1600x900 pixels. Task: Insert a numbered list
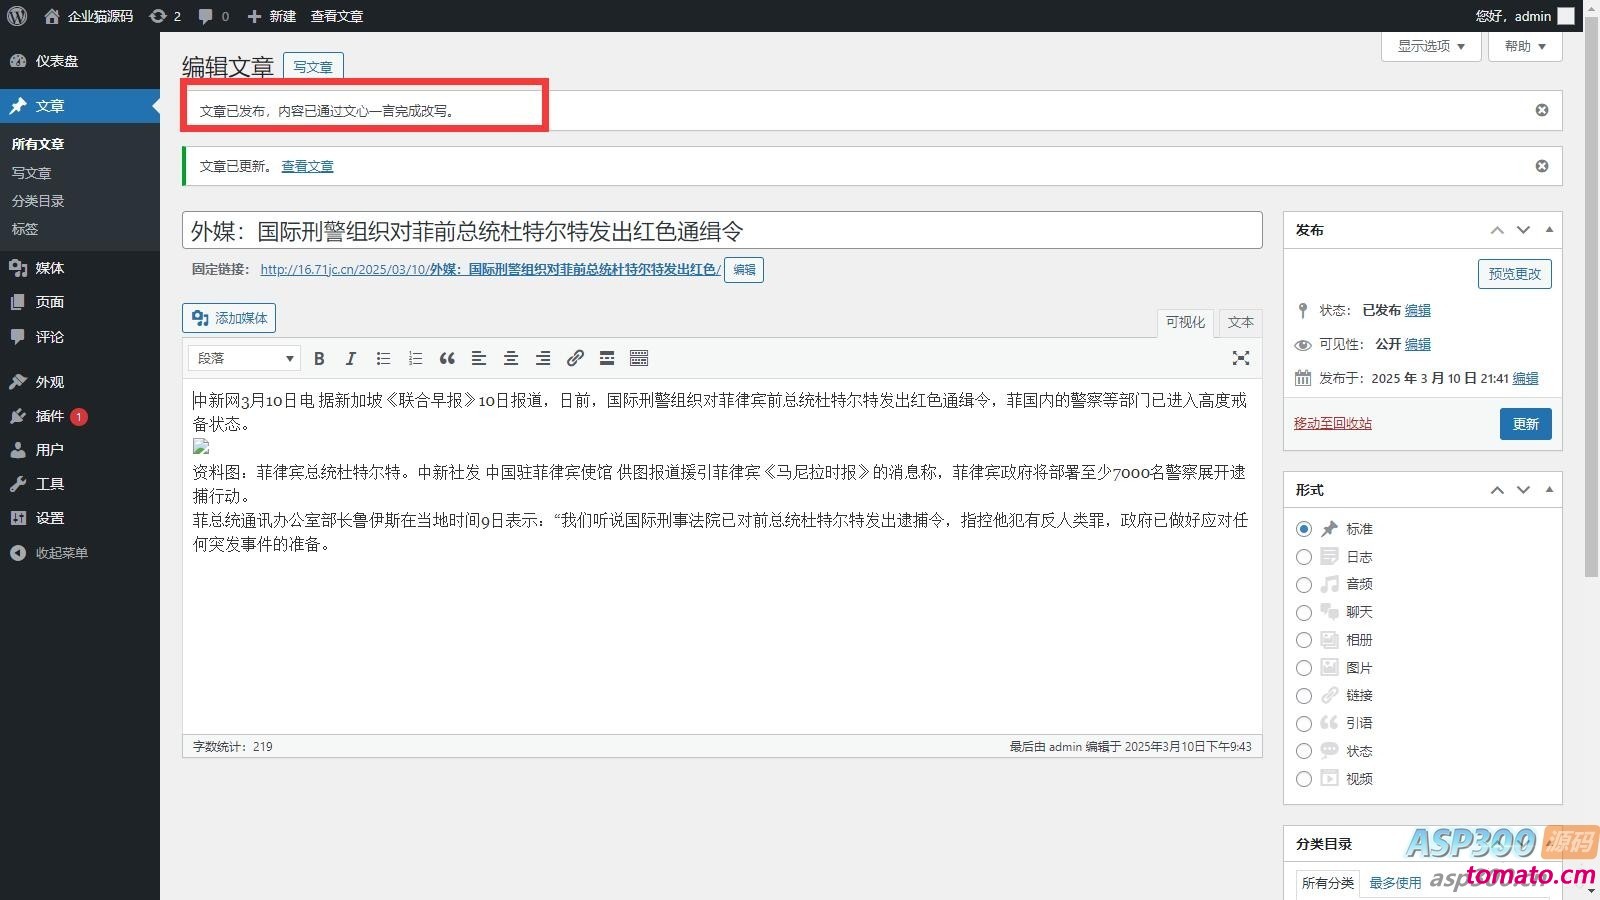click(415, 358)
